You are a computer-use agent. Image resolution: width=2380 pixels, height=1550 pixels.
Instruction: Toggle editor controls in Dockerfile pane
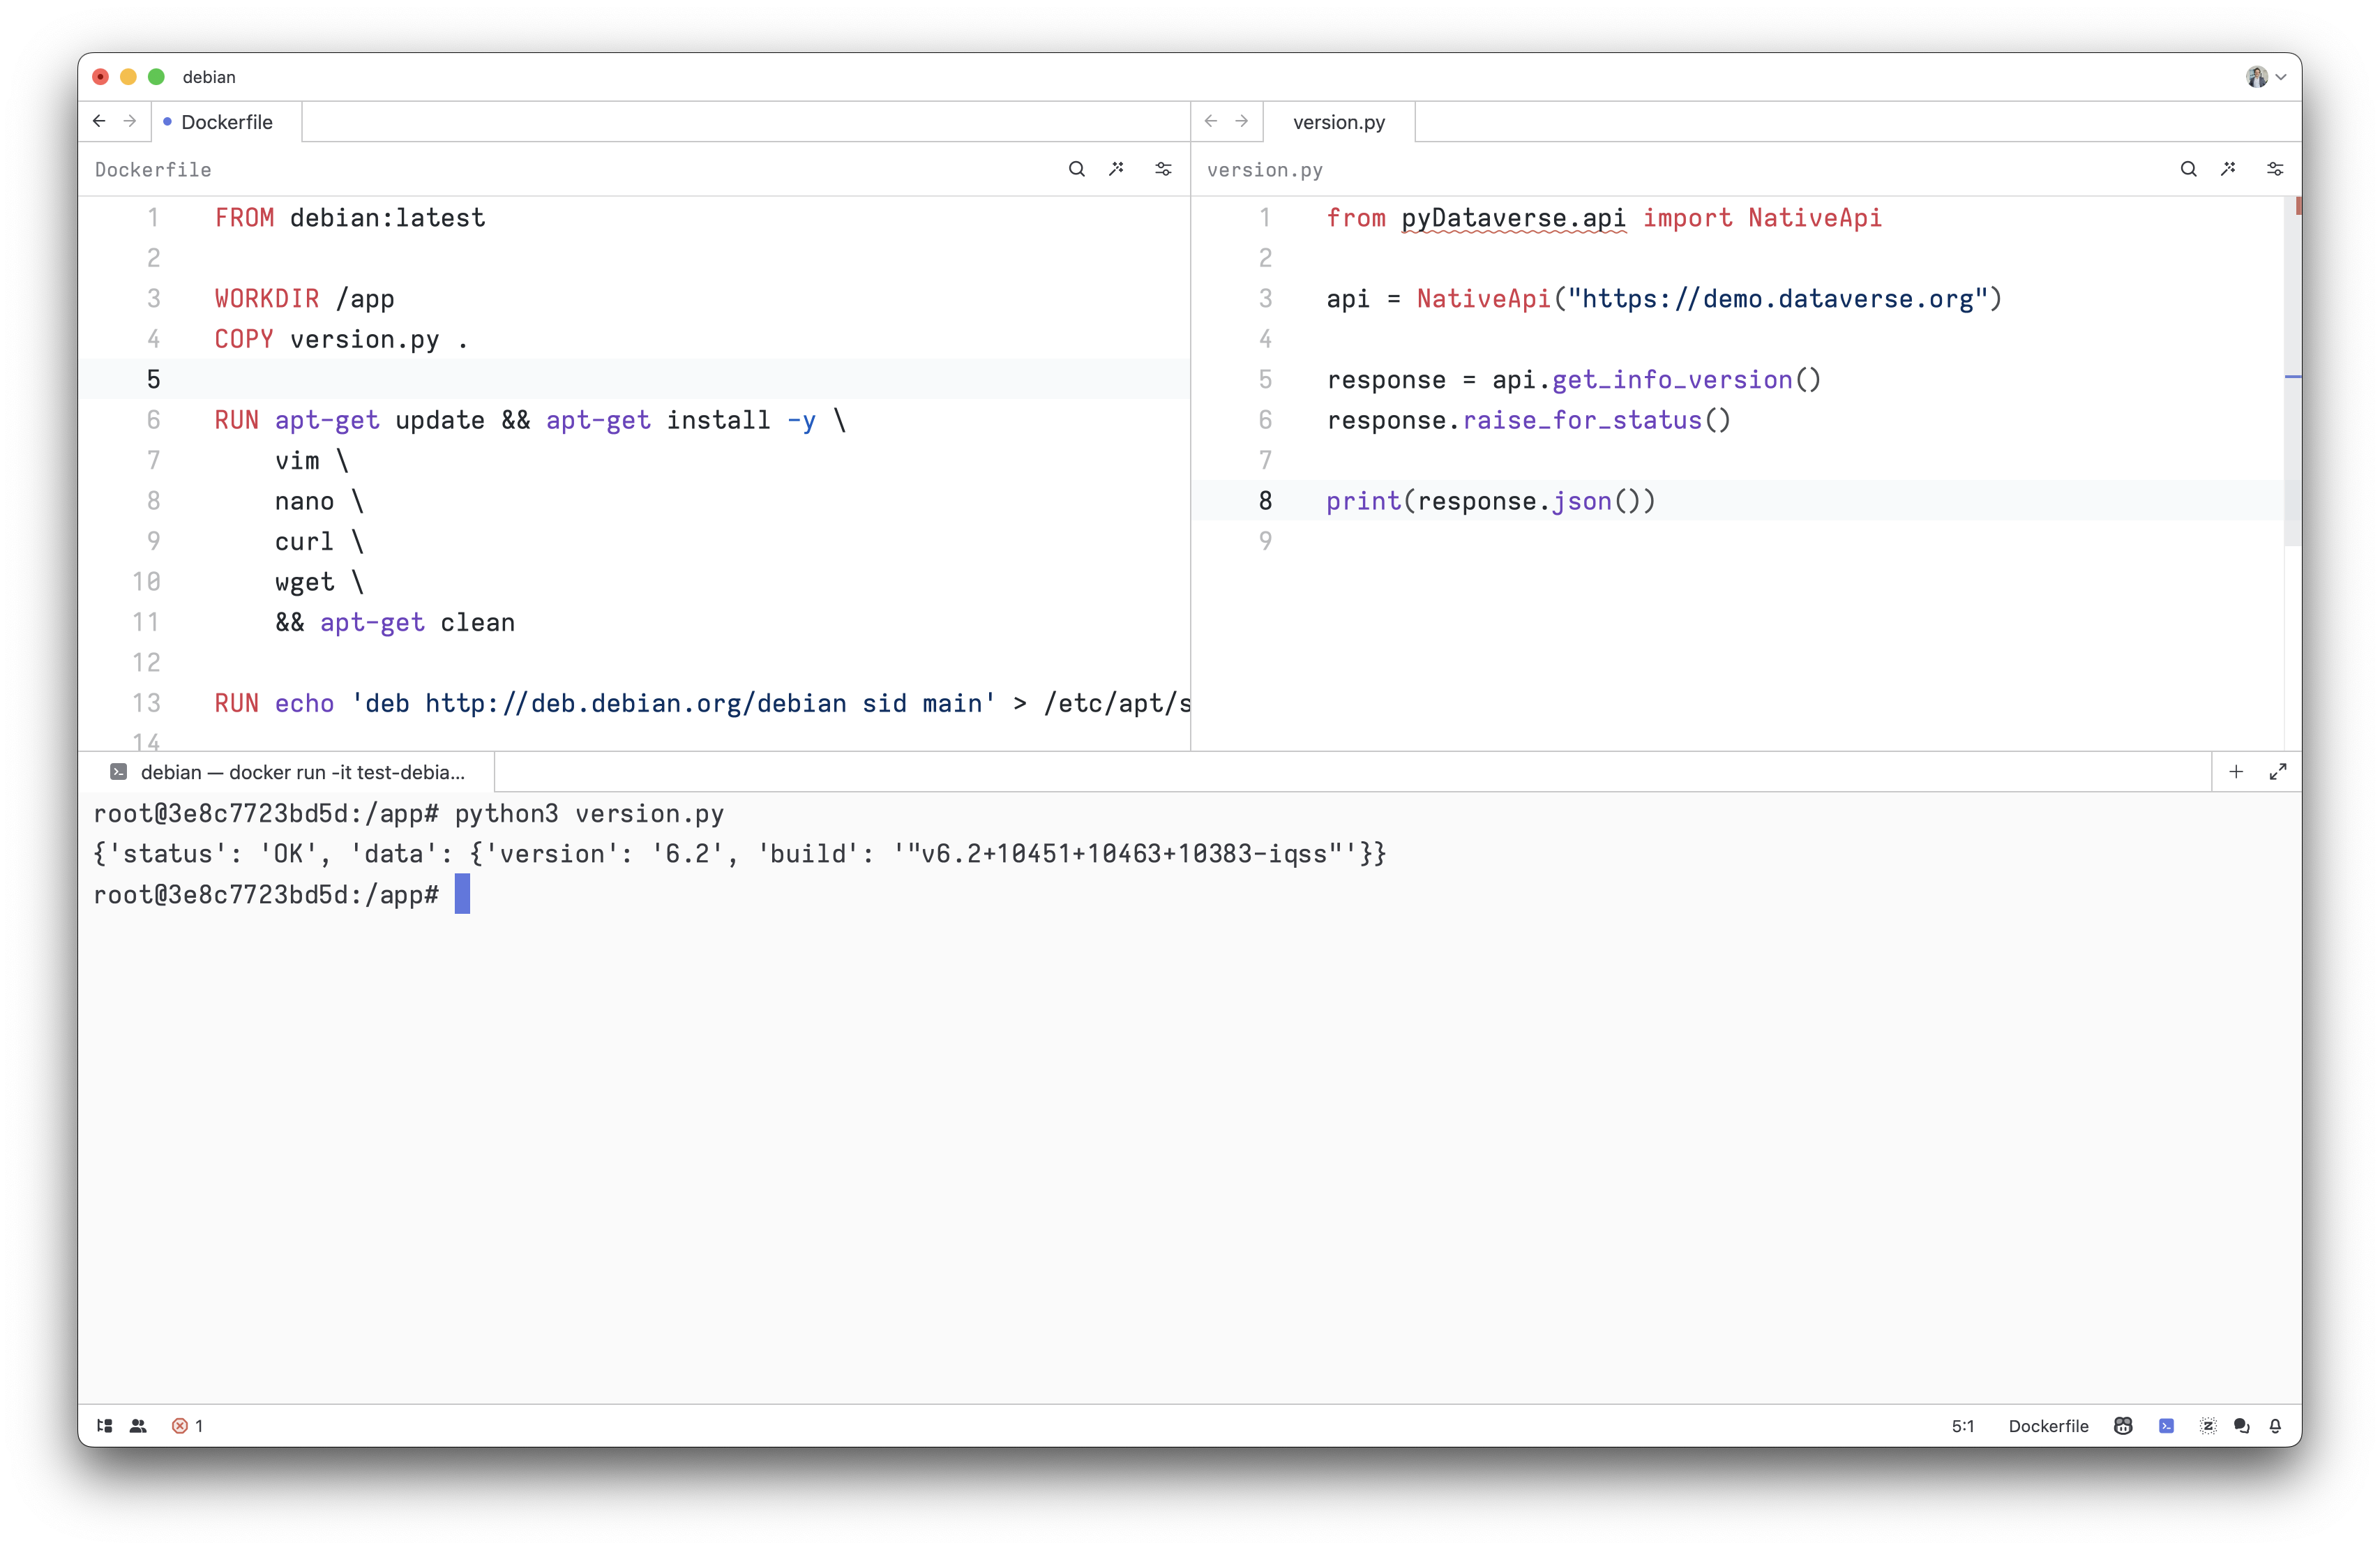1163,169
